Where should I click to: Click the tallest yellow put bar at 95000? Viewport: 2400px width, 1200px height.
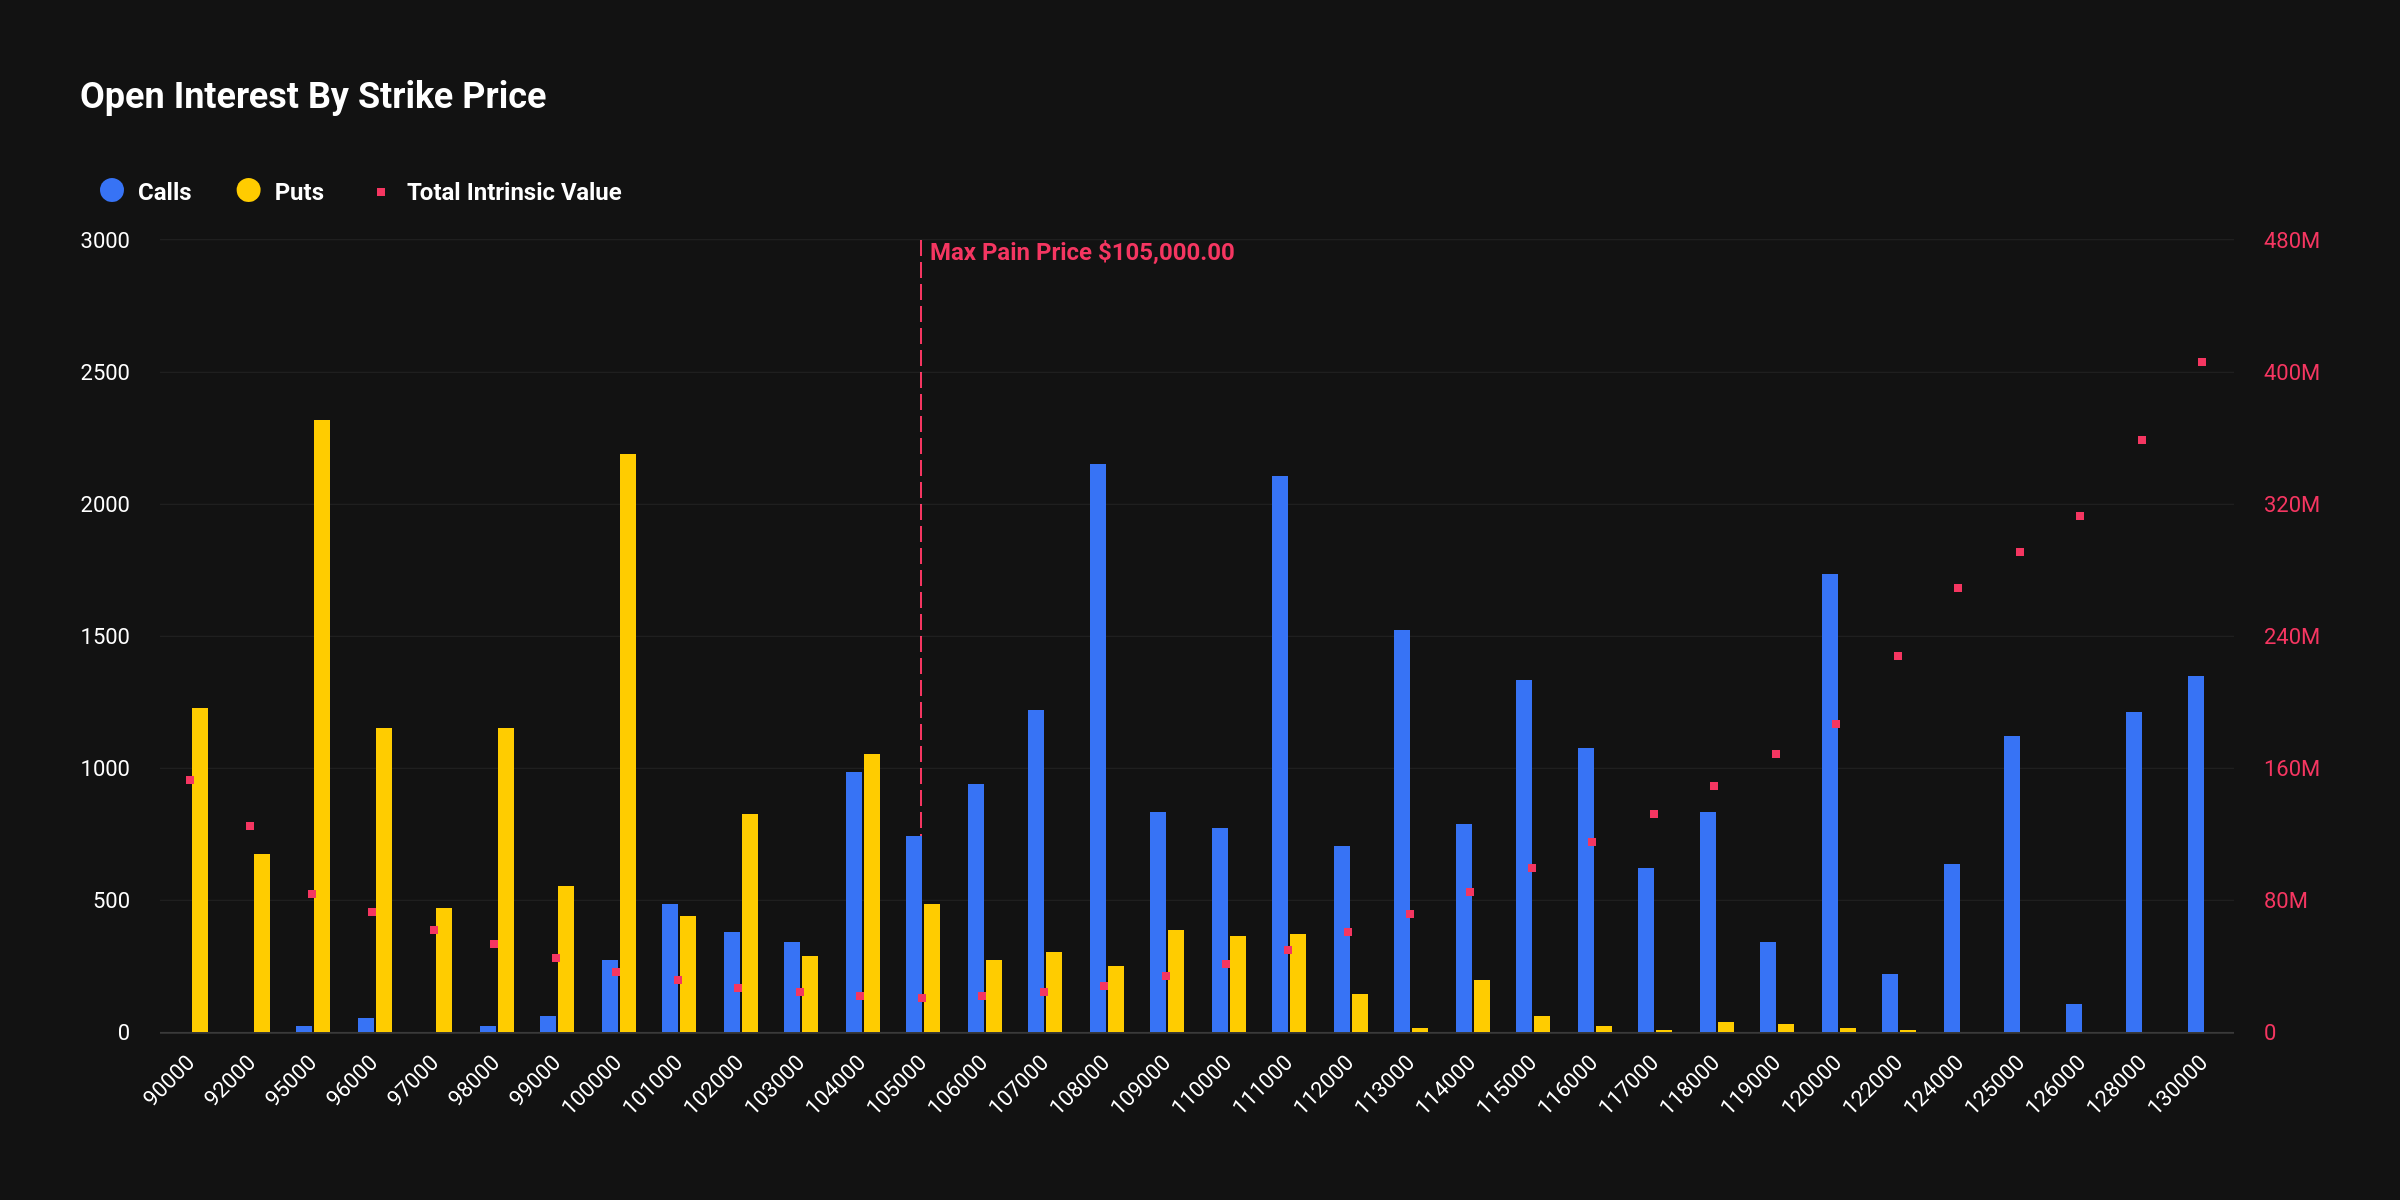[322, 725]
